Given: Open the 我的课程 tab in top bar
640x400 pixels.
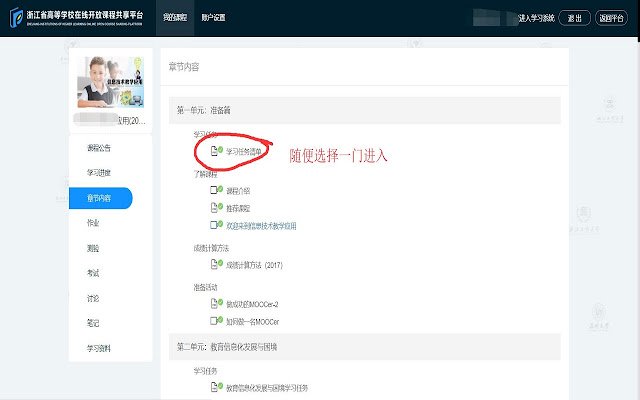Looking at the screenshot, I should click(x=175, y=18).
